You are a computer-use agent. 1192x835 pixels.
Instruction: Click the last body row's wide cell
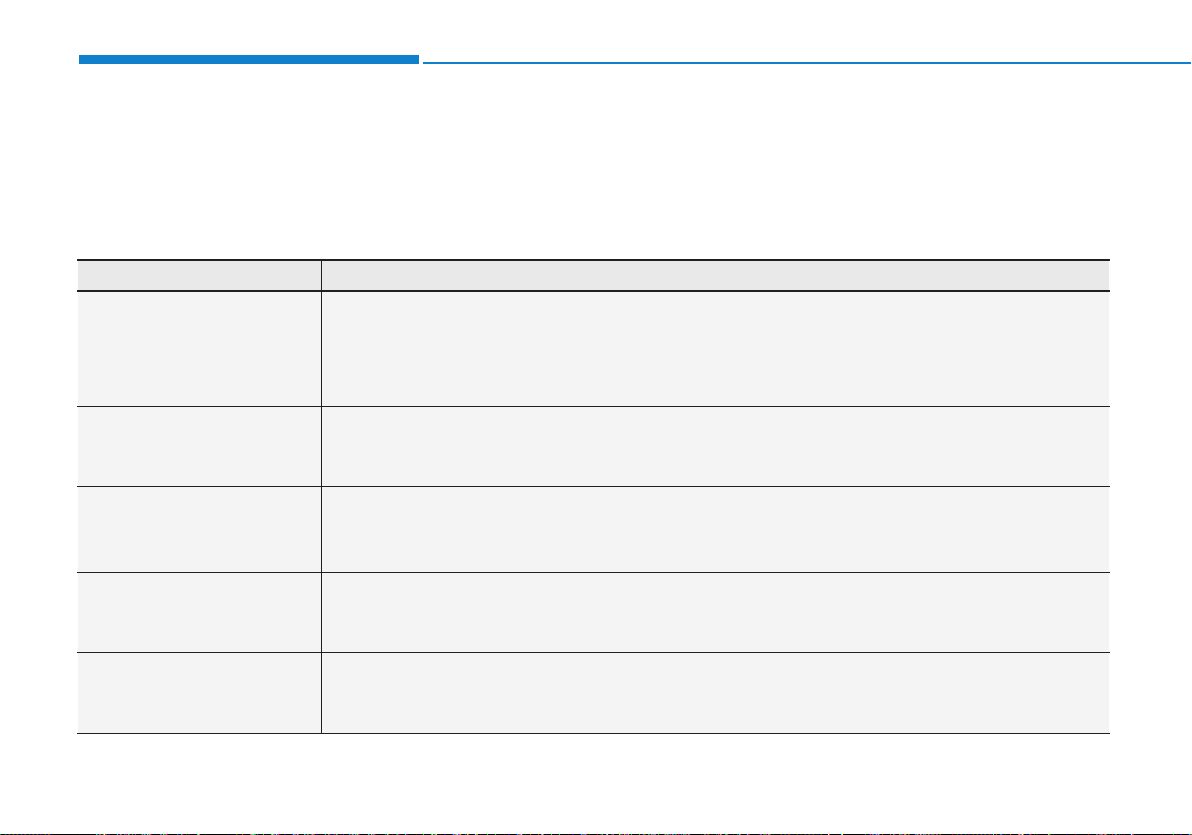(x=715, y=693)
